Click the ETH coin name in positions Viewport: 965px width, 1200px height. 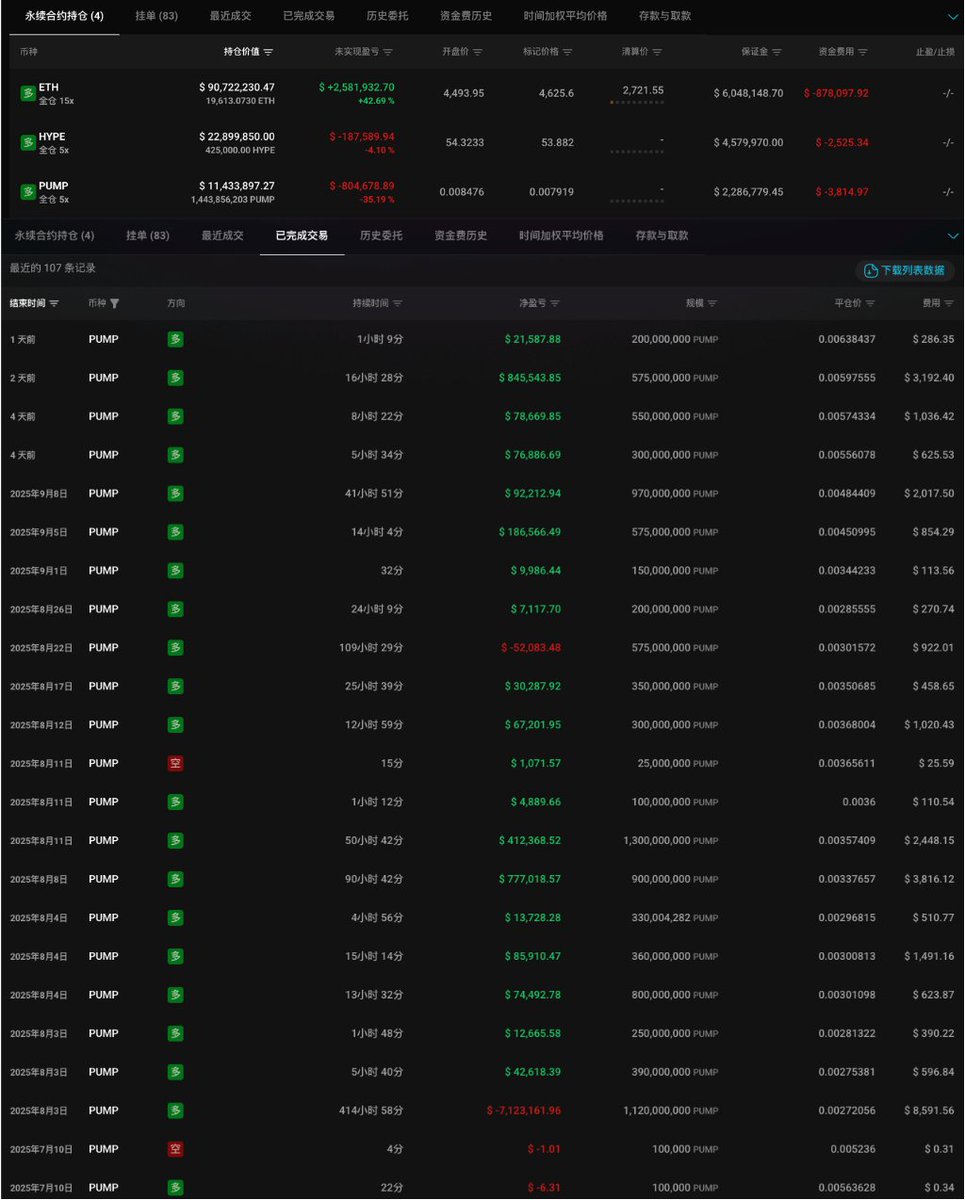click(49, 88)
